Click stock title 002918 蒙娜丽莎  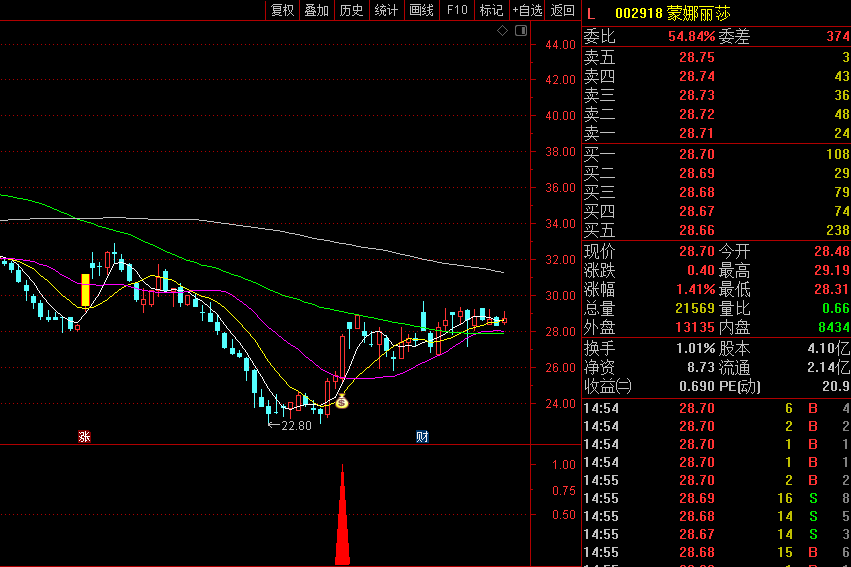click(673, 14)
